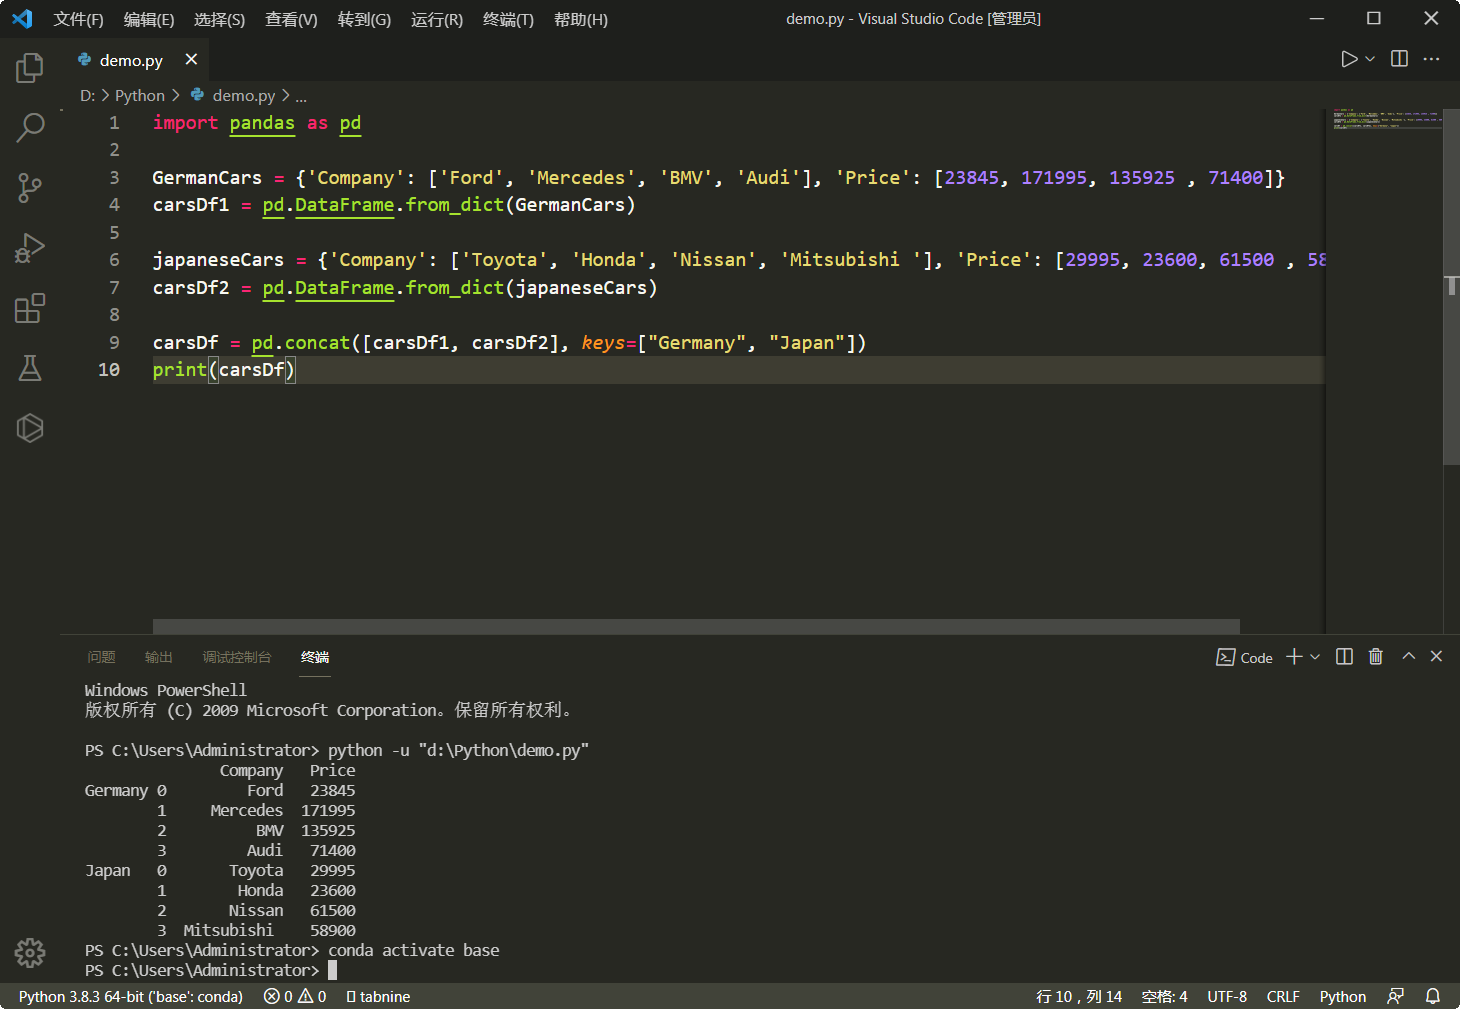Open the feedback icon in status bar
1460x1009 pixels.
(x=1396, y=997)
